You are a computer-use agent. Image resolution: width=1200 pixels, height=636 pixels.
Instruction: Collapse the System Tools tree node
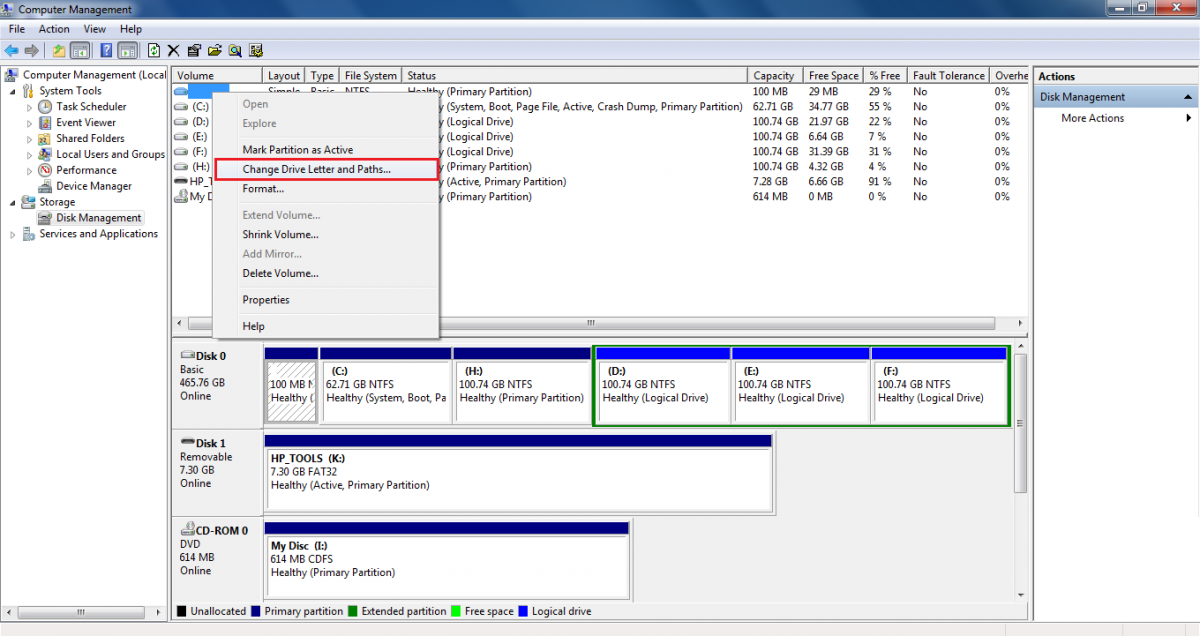(x=13, y=91)
